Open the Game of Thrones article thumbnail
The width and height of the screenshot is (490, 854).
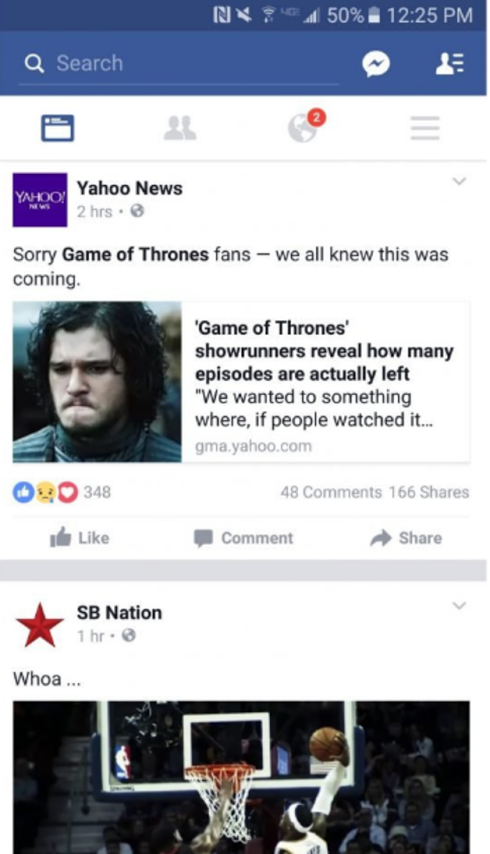[x=97, y=382]
